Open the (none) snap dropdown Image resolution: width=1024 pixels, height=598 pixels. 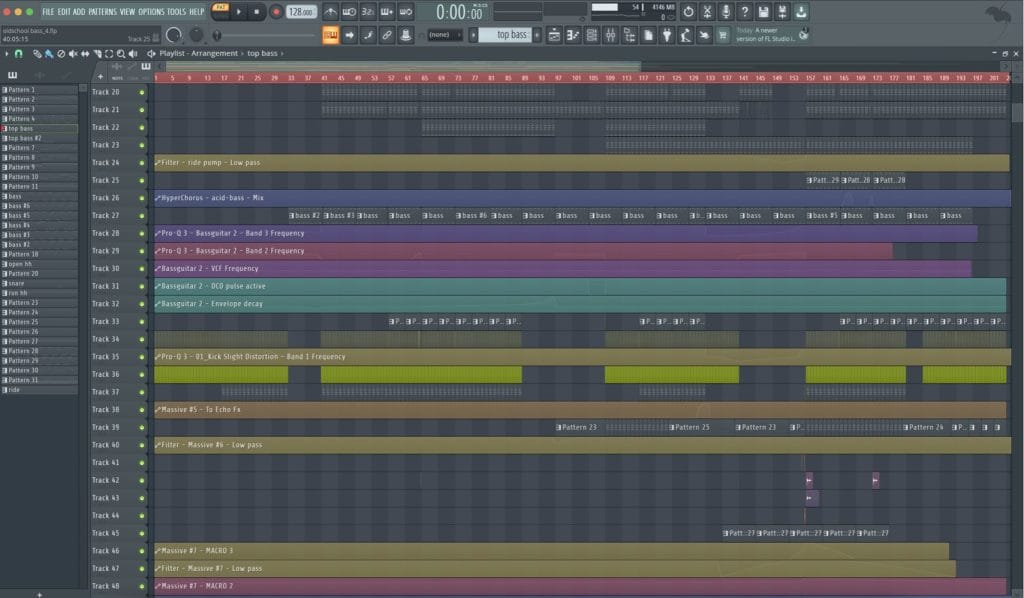coord(444,35)
